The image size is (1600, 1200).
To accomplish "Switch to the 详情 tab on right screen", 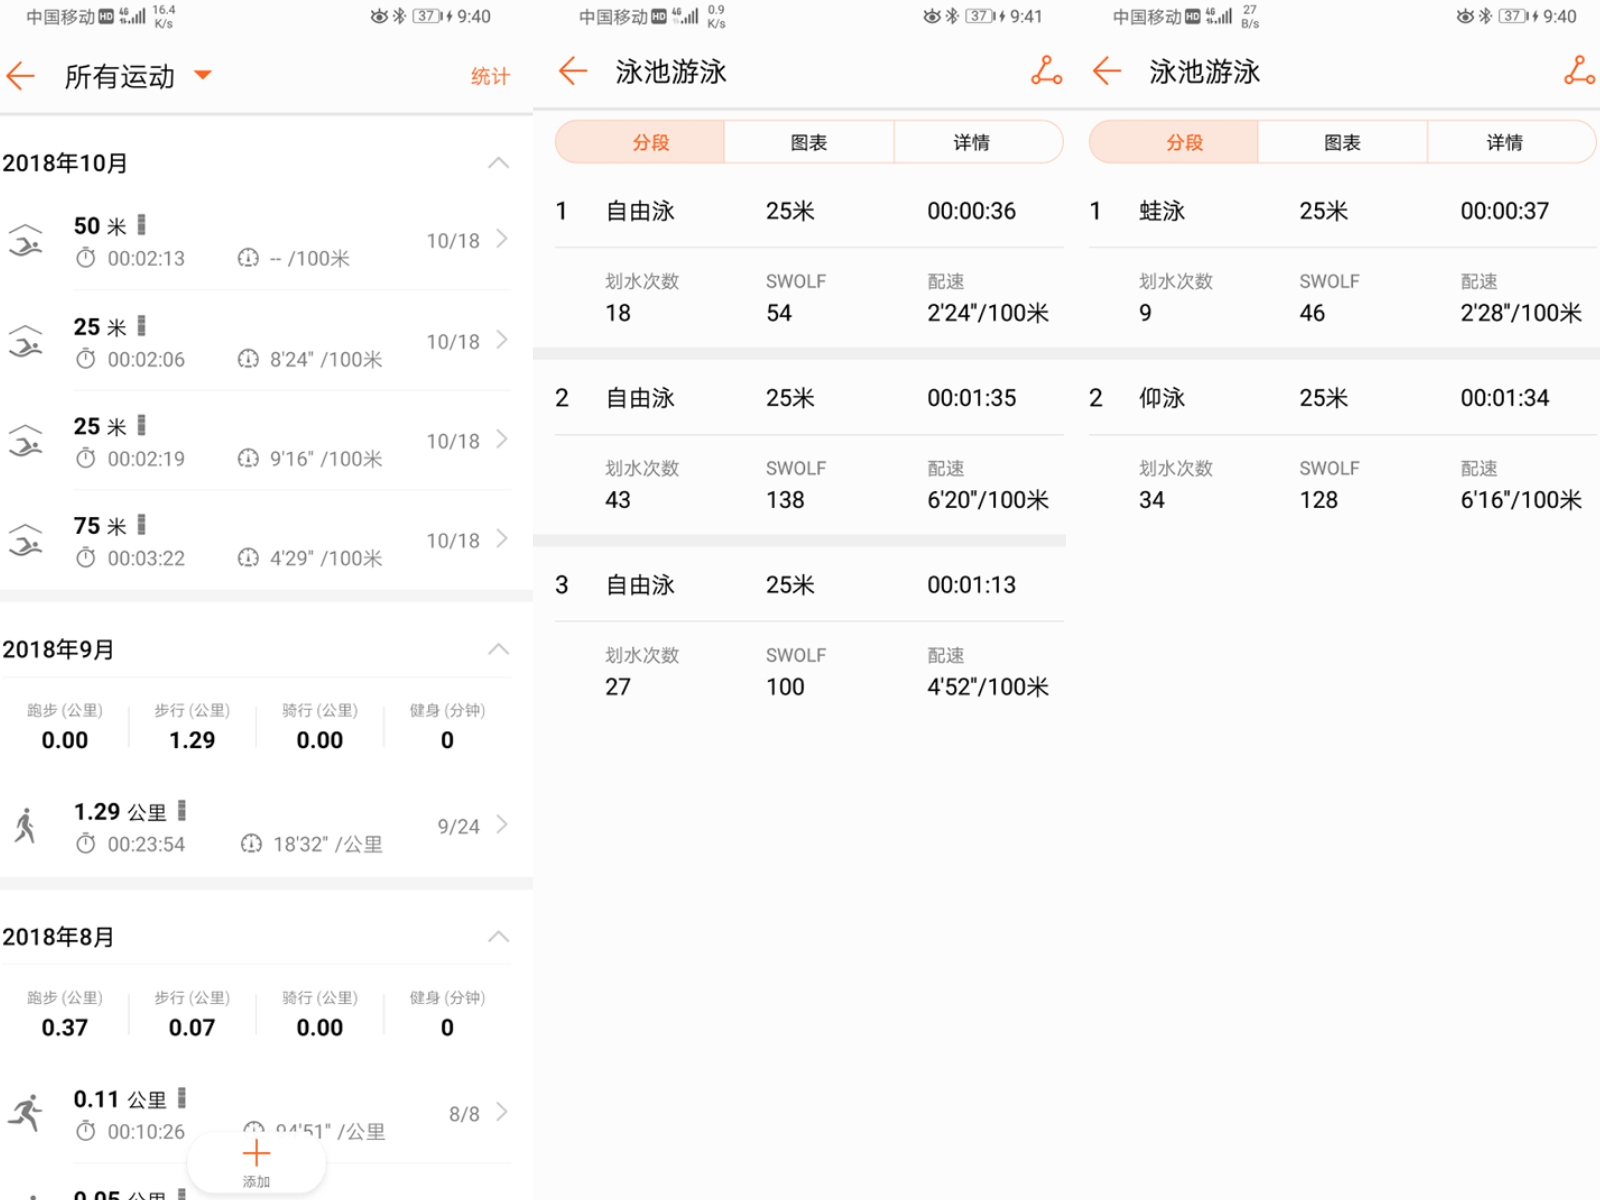I will pyautogui.click(x=1504, y=142).
